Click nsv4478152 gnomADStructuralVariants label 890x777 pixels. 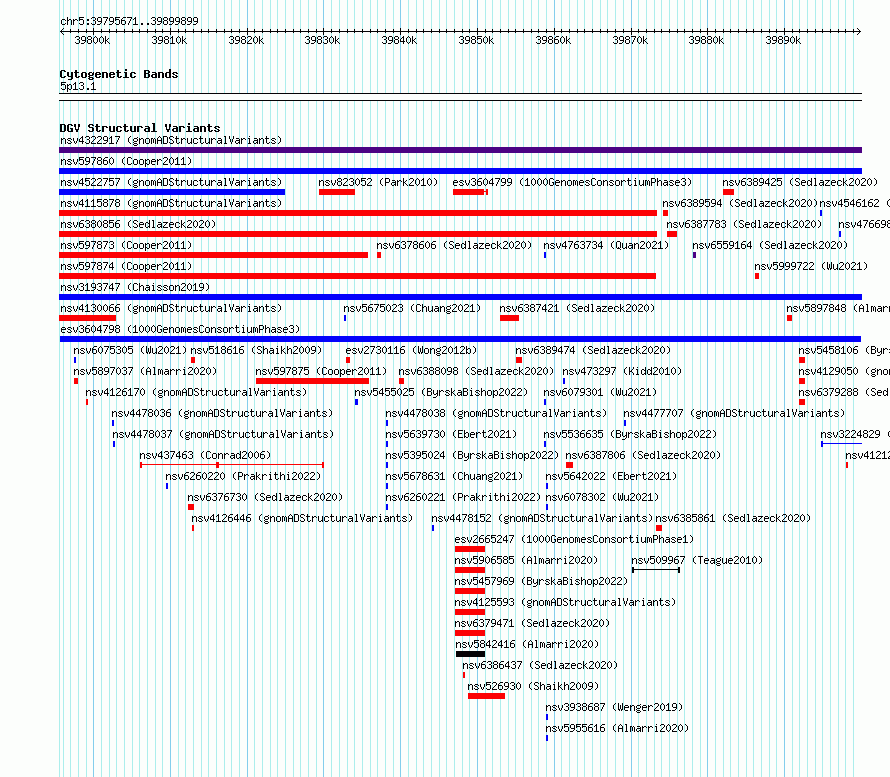(542, 518)
